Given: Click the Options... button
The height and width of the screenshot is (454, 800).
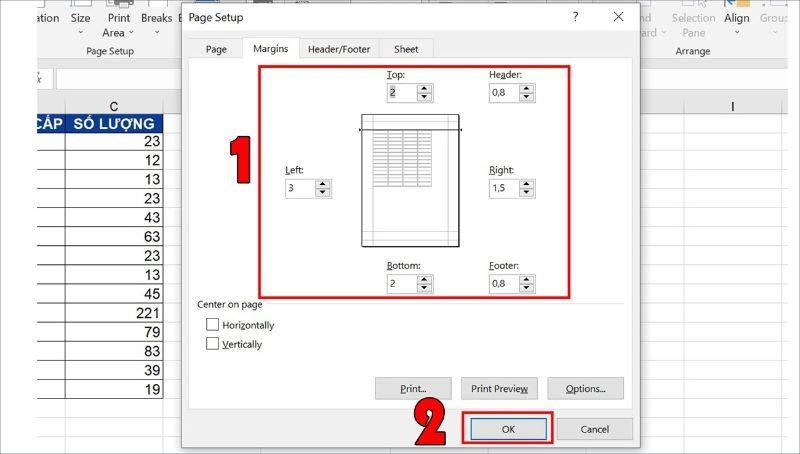Looking at the screenshot, I should point(585,389).
